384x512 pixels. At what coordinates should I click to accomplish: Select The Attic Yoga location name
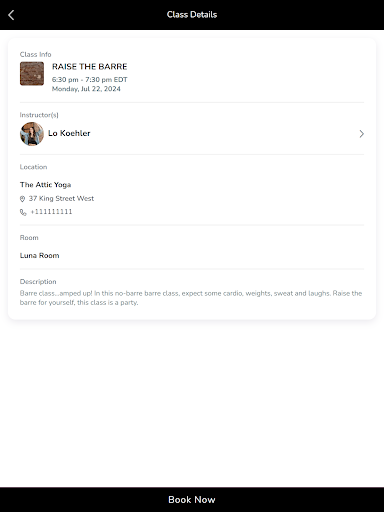tap(45, 185)
